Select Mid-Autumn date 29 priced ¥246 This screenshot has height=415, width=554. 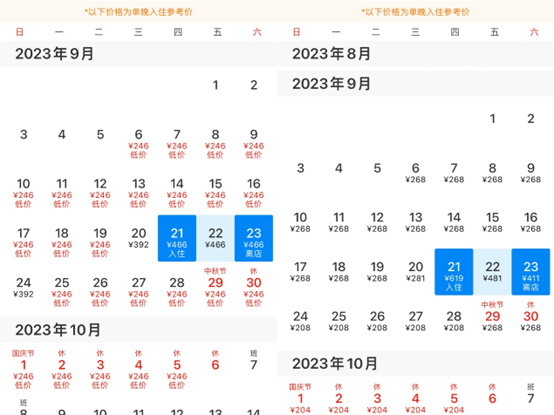click(215, 287)
